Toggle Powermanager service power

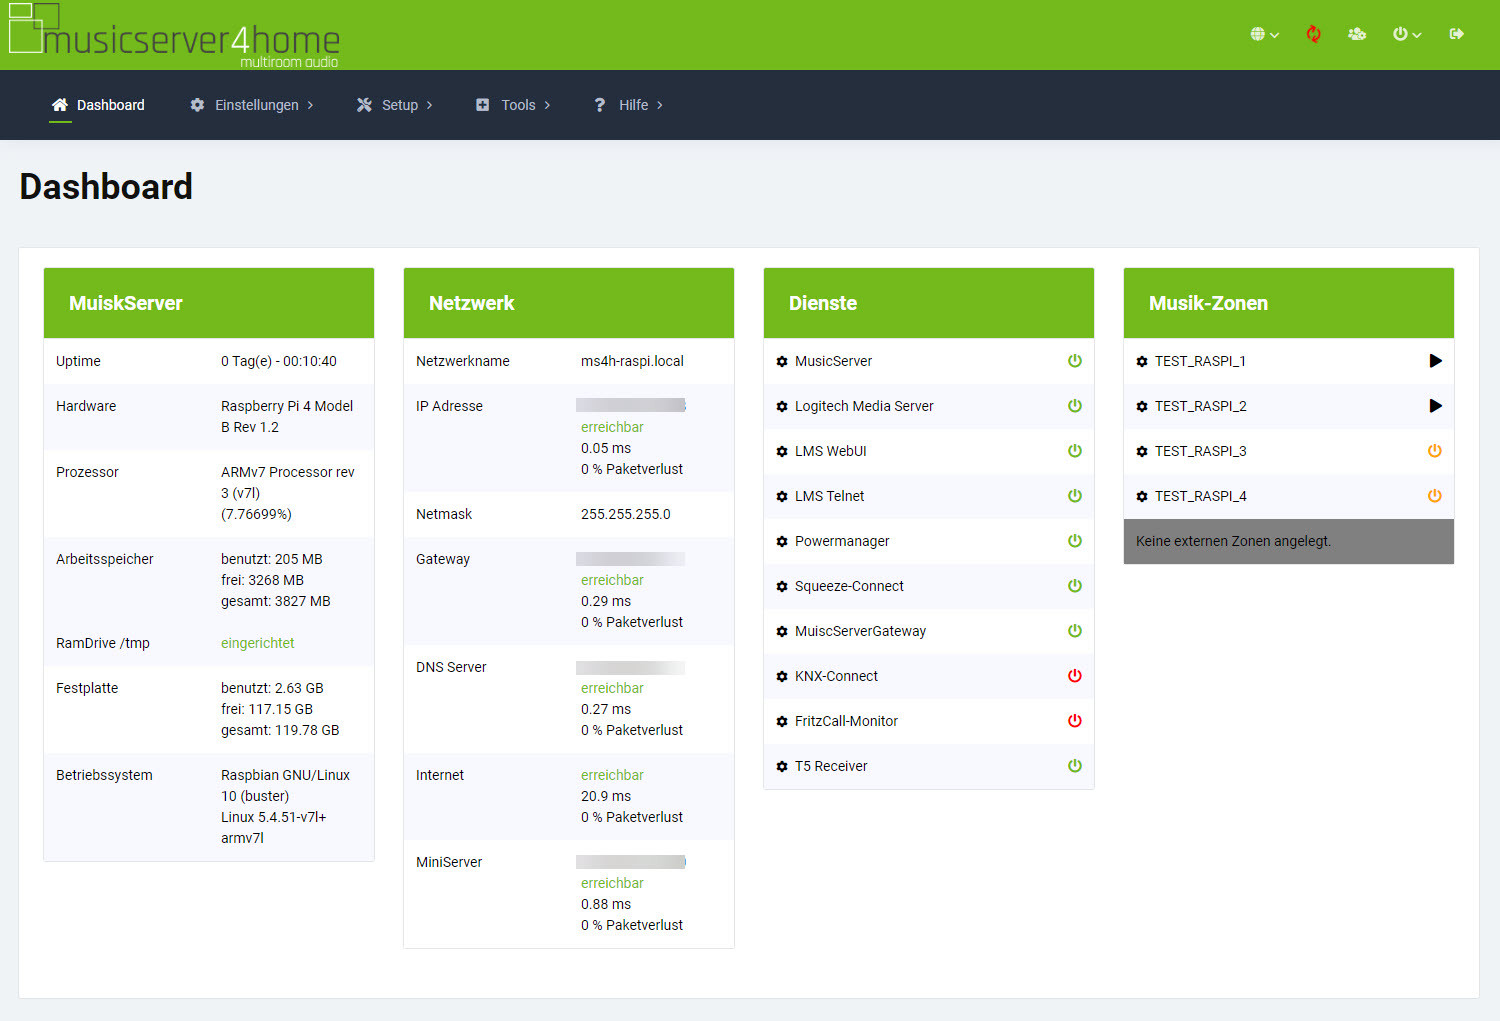(1075, 541)
